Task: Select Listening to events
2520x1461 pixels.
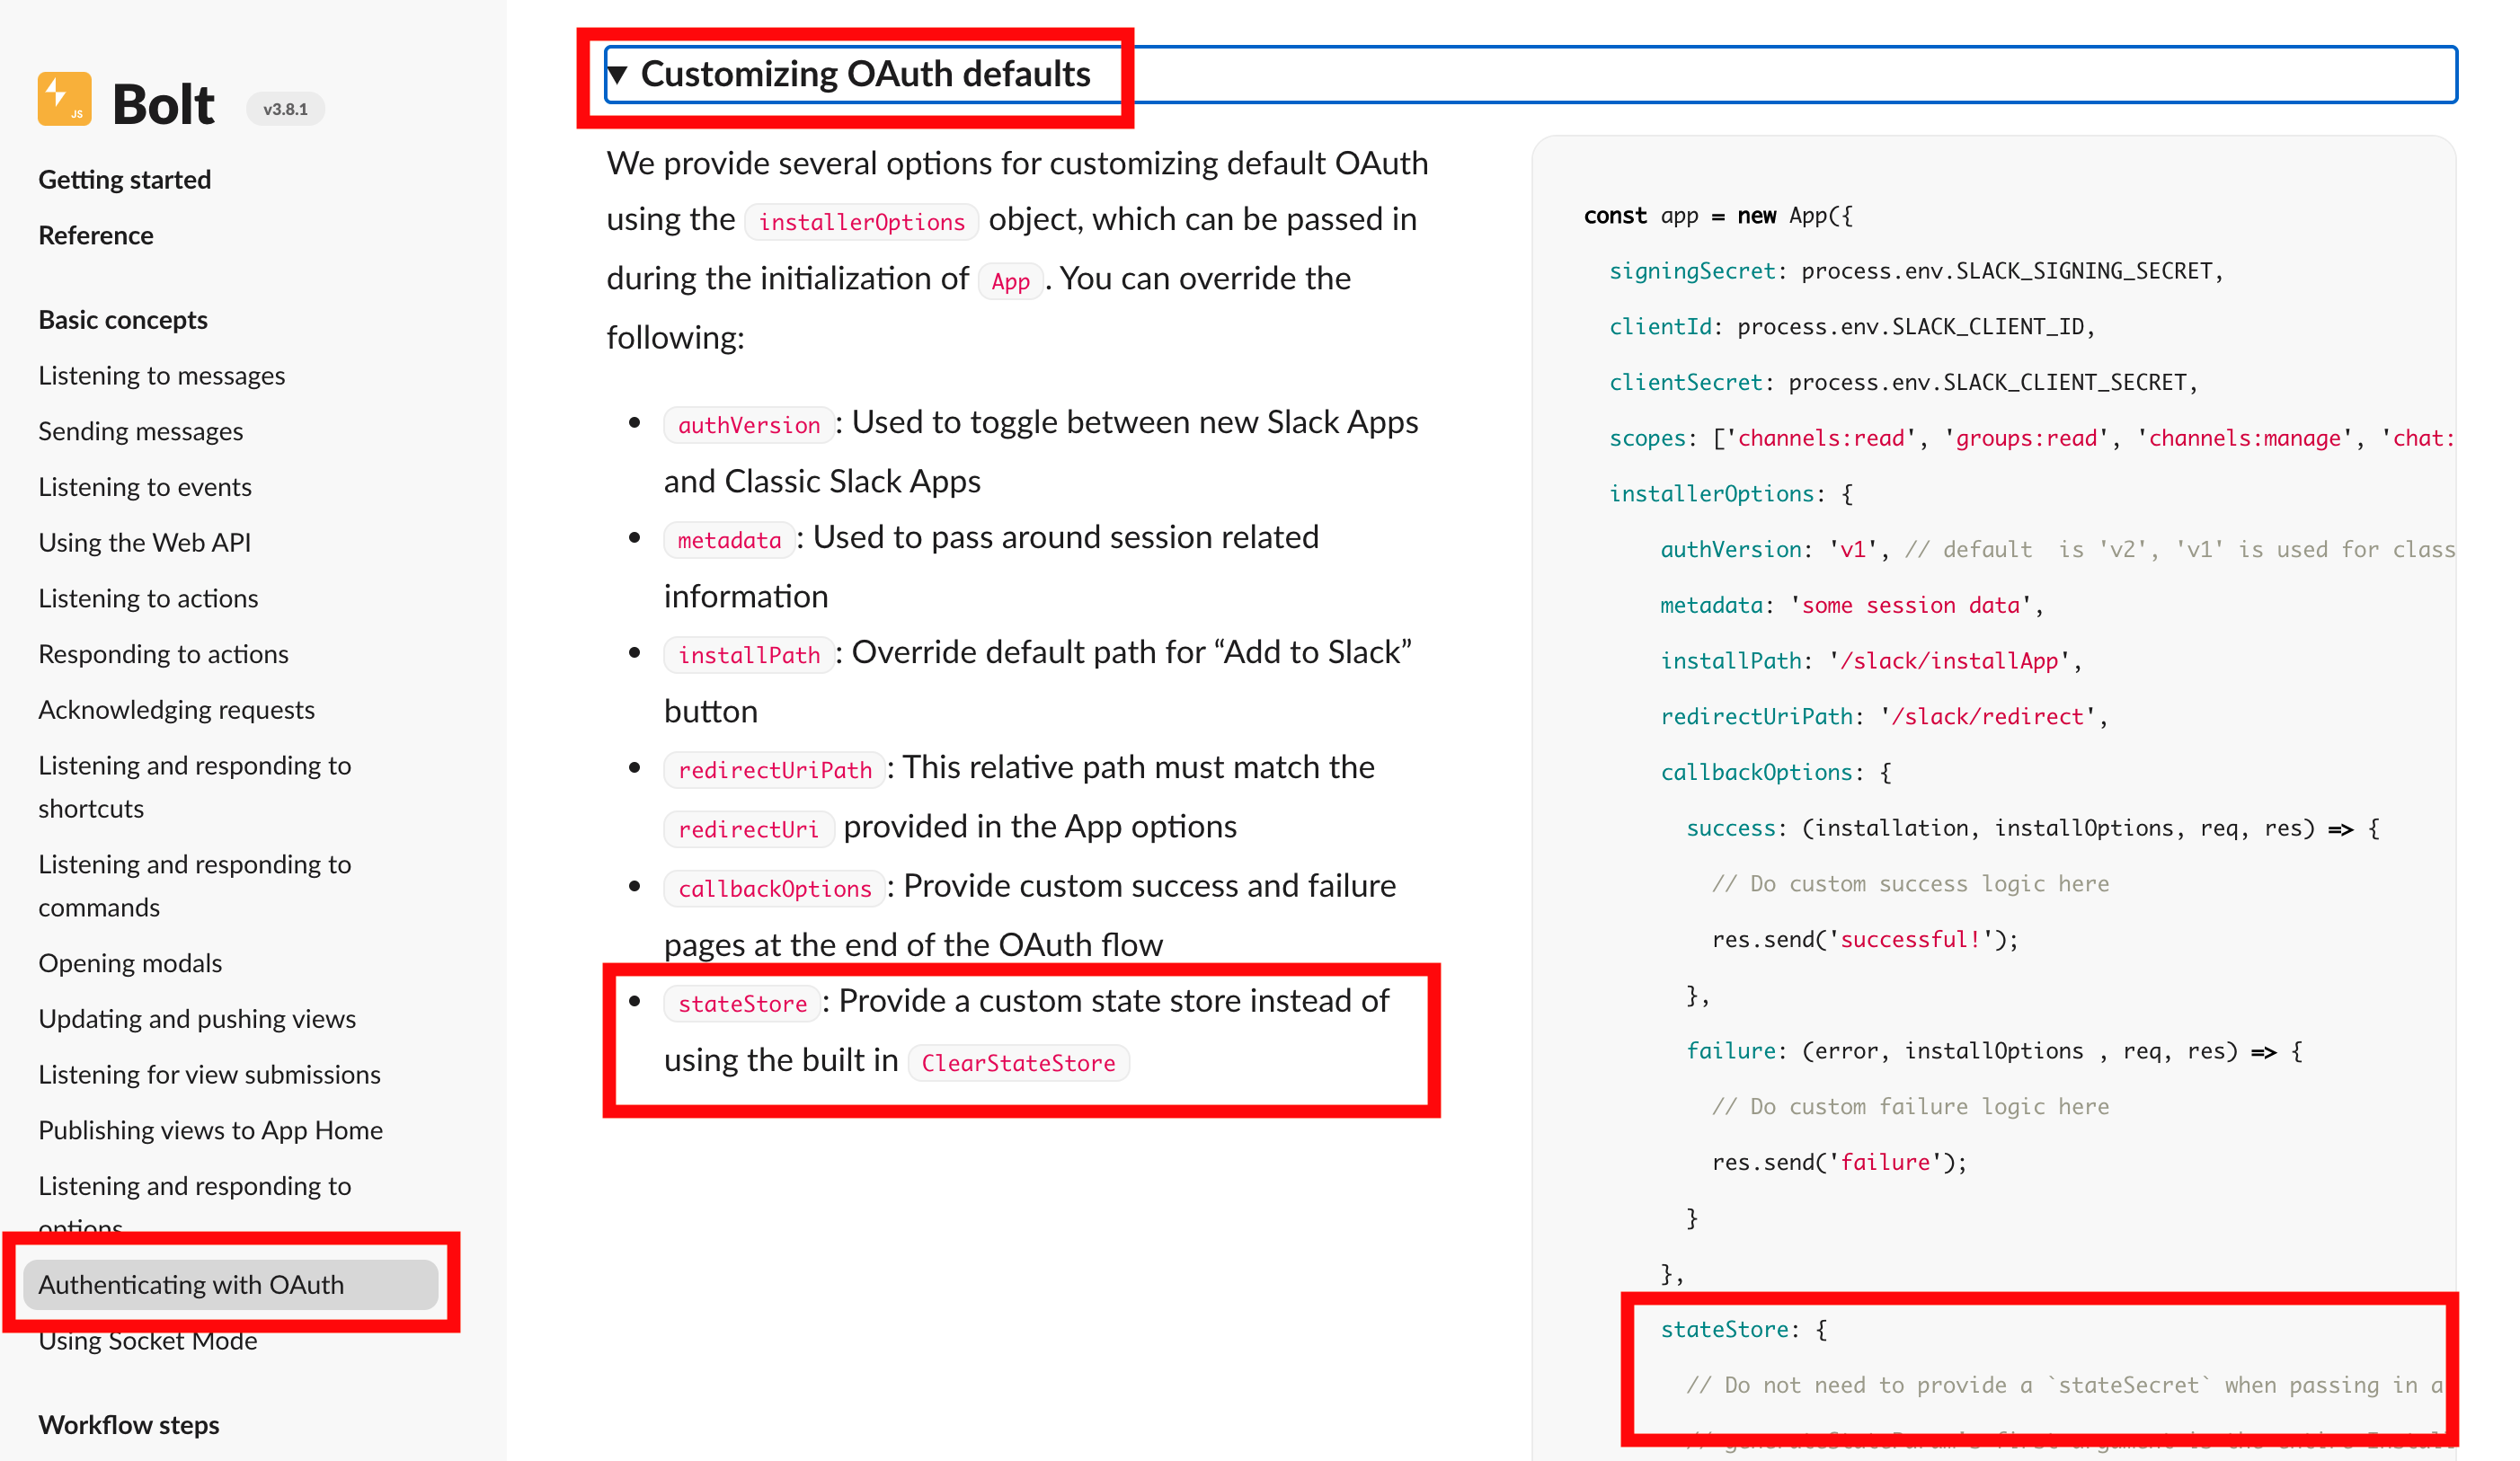Action: pos(145,487)
